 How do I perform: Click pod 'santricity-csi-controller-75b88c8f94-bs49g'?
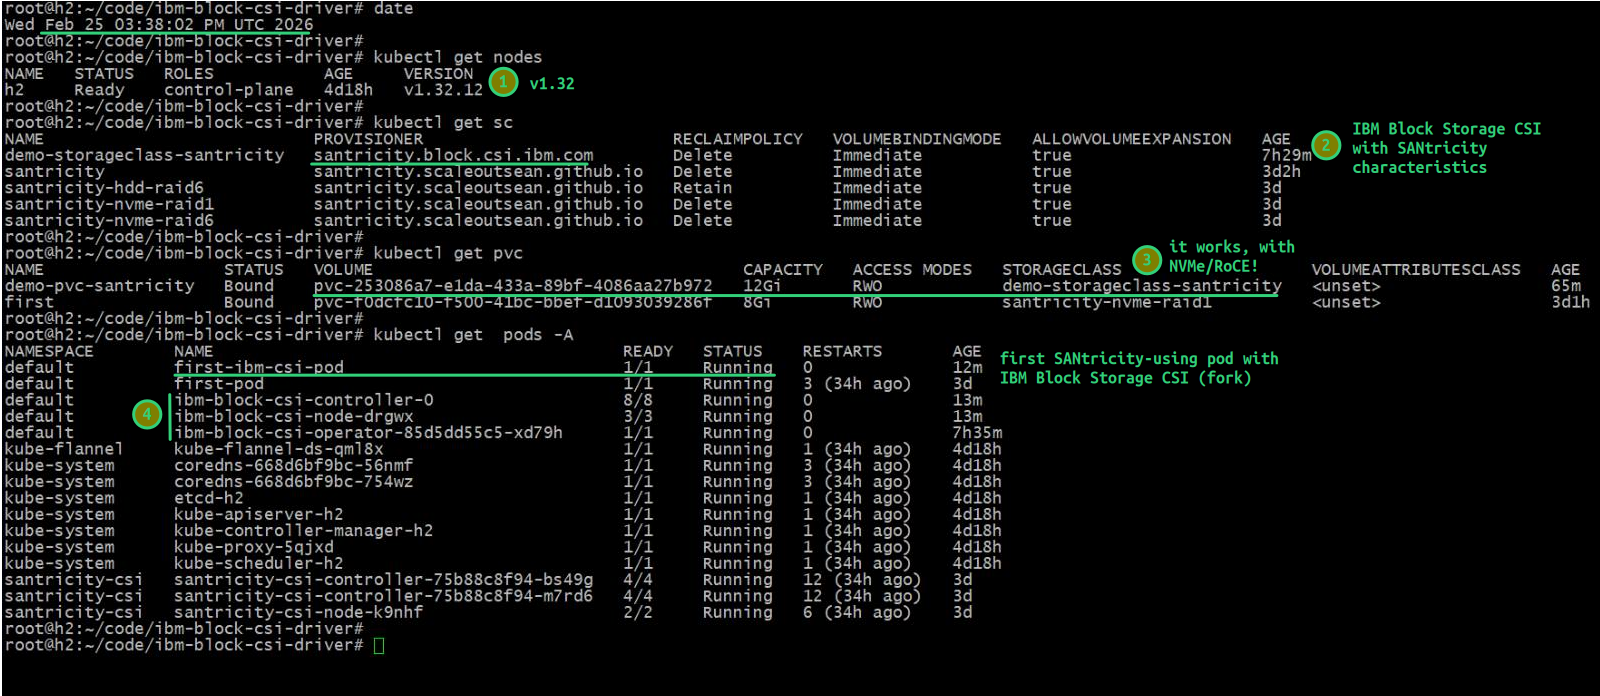384,580
